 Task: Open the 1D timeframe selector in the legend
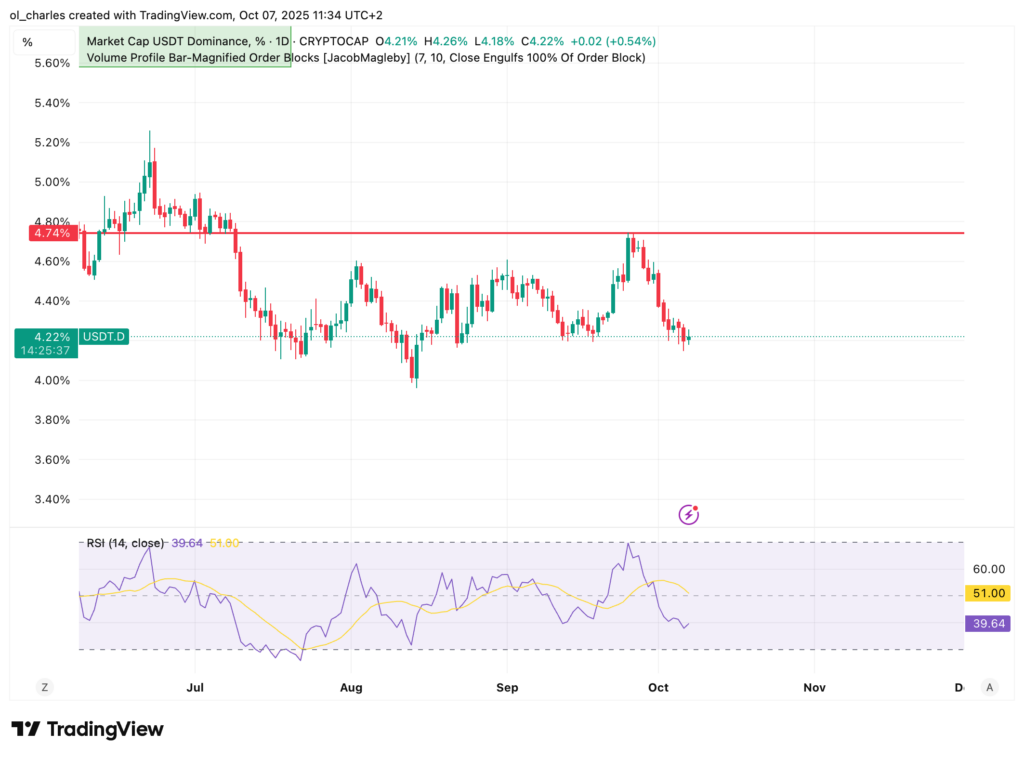[x=283, y=42]
